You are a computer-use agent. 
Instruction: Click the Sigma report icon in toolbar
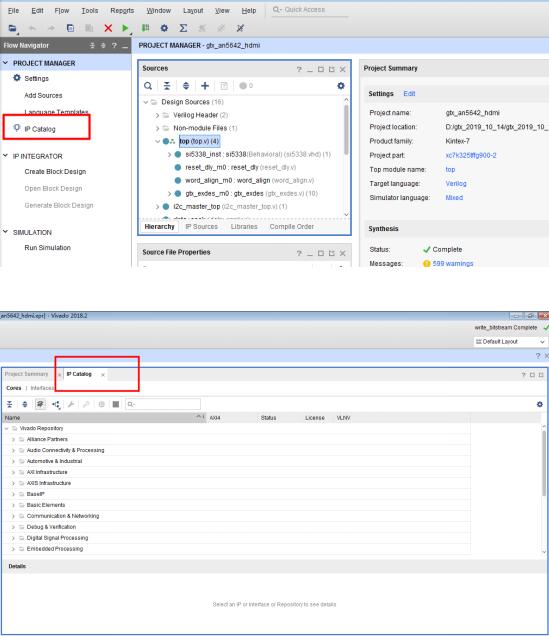(183, 28)
